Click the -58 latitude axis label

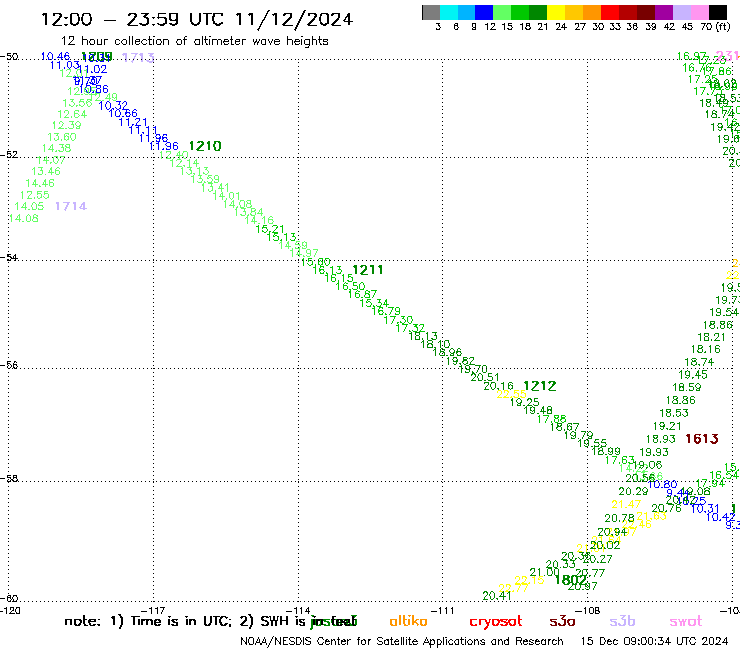point(9,479)
